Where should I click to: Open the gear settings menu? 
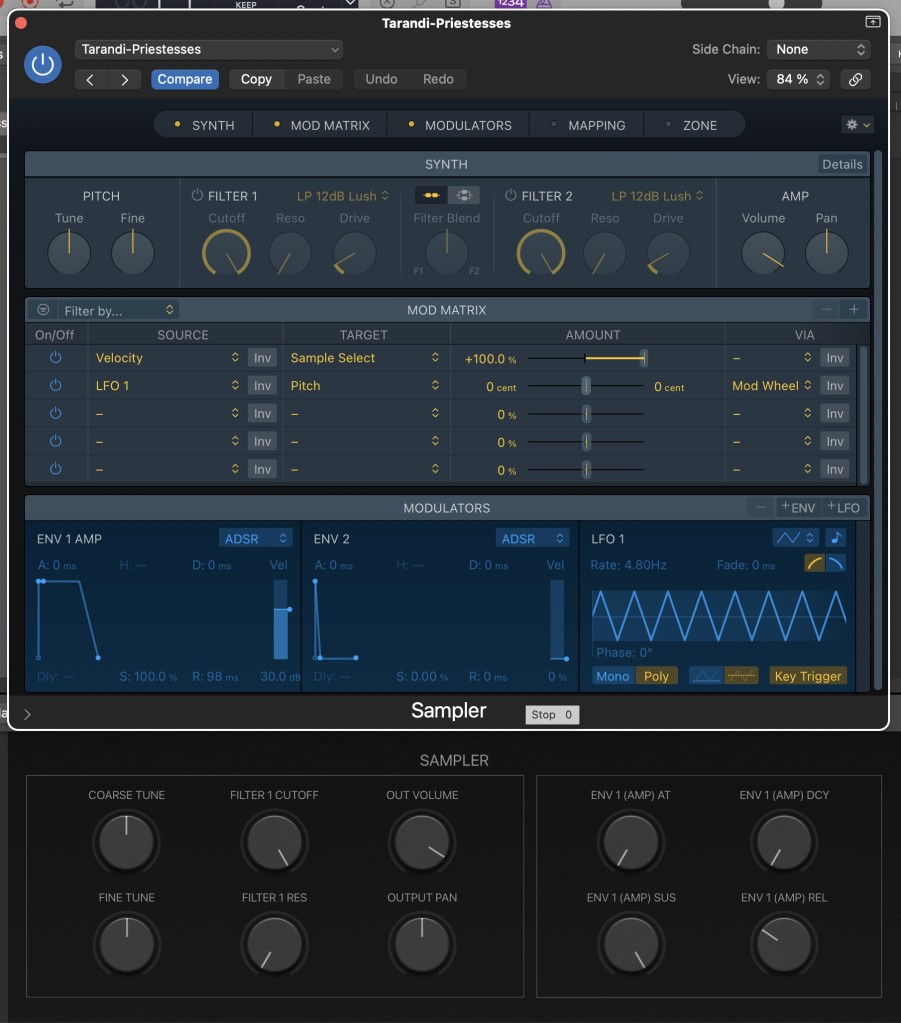[857, 125]
